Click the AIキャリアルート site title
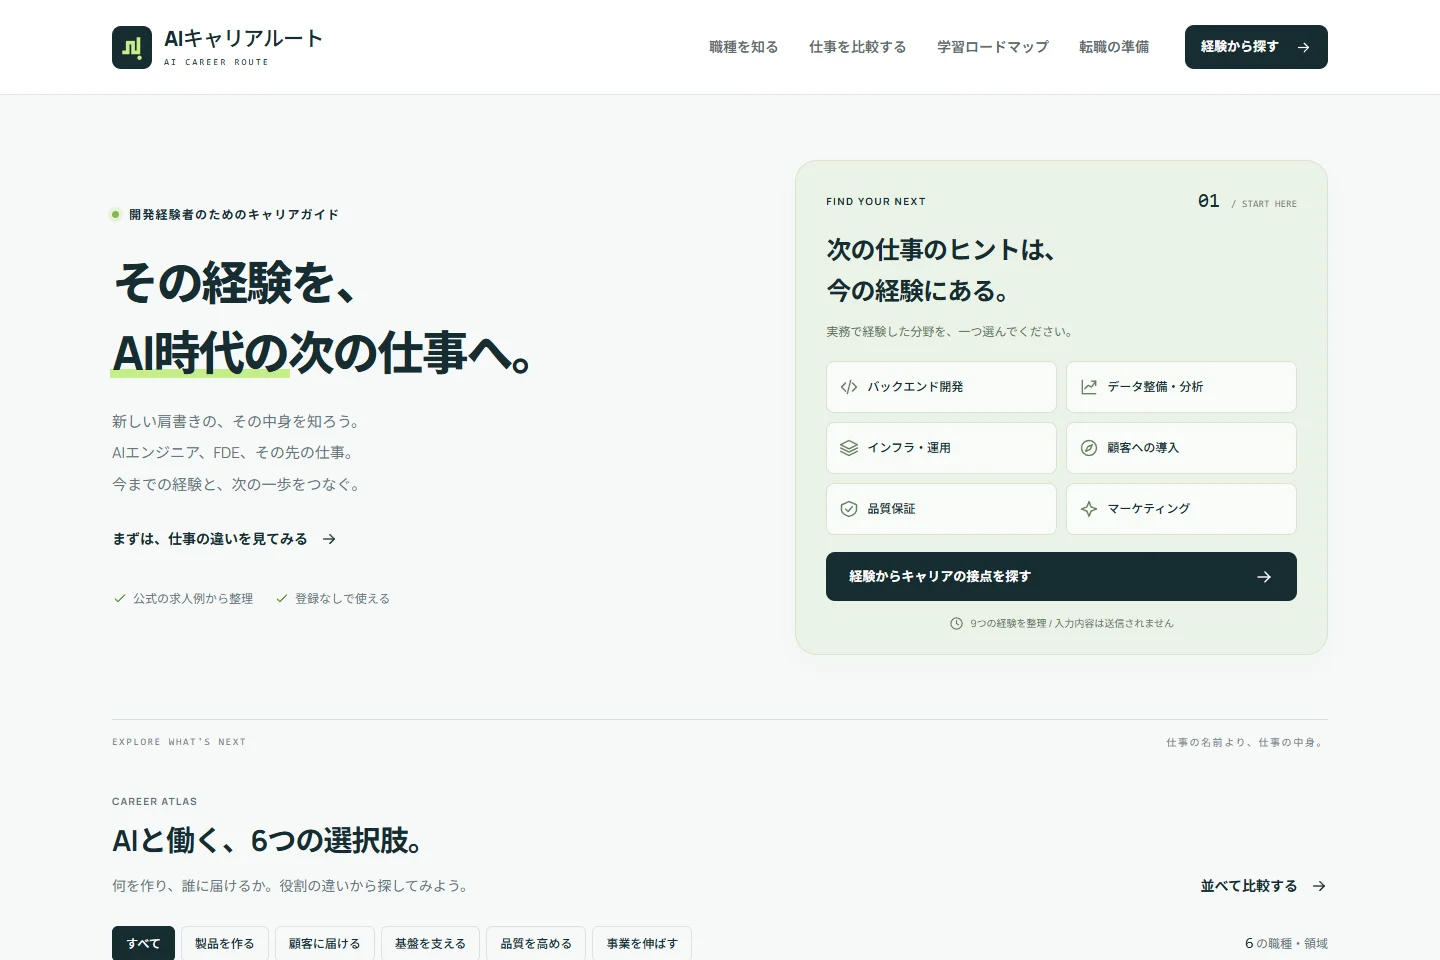The height and width of the screenshot is (960, 1440). tap(243, 39)
